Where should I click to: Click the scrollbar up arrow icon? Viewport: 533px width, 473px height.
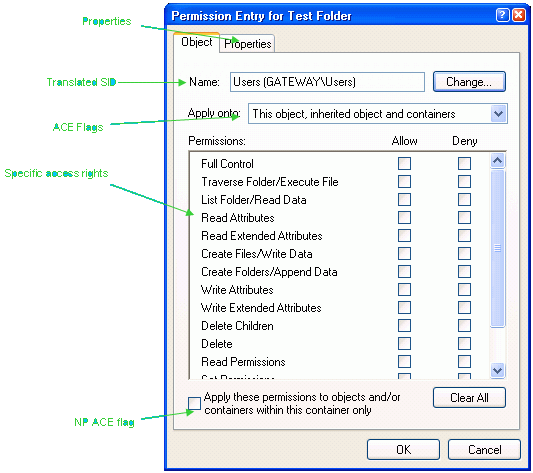(x=498, y=161)
